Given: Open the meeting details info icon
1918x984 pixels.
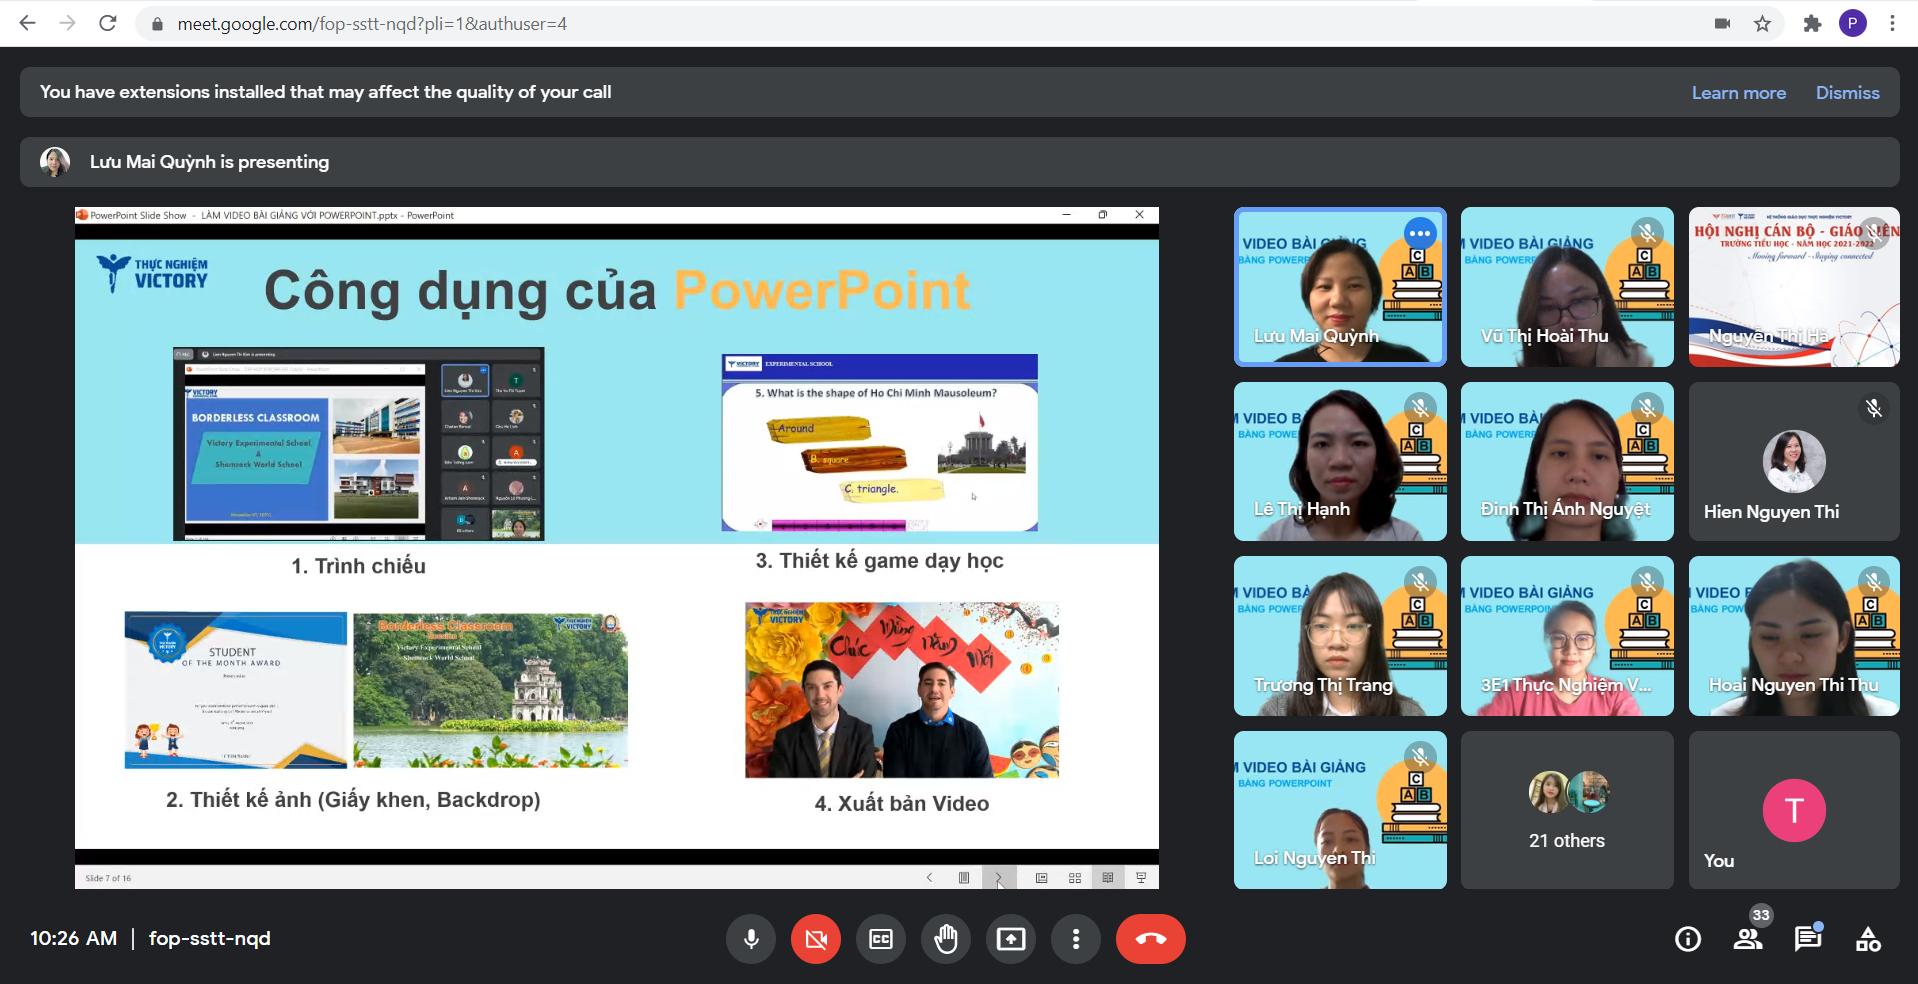Looking at the screenshot, I should point(1688,939).
